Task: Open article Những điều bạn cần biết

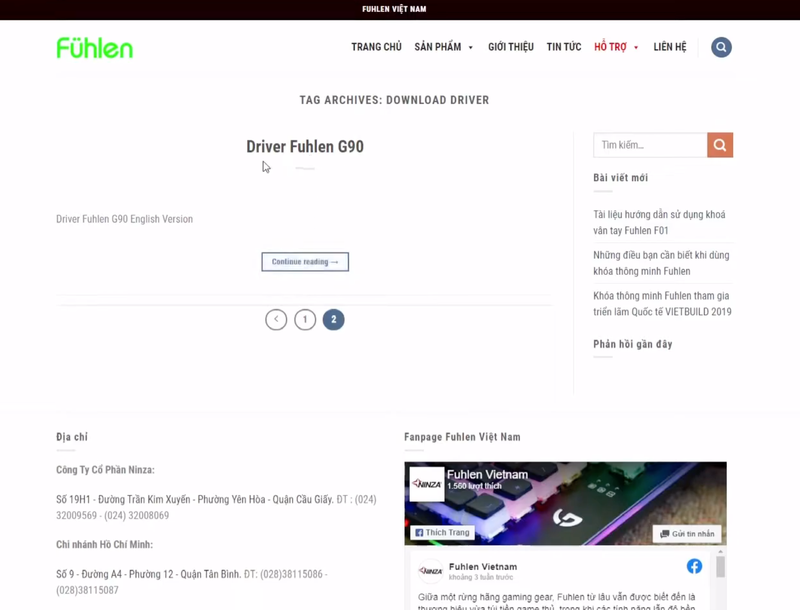Action: [661, 263]
